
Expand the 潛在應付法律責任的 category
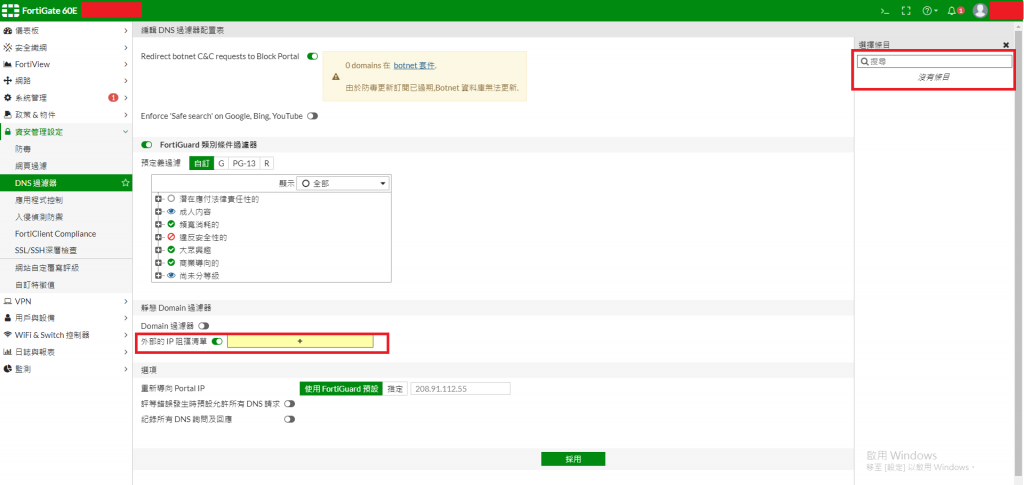click(x=159, y=199)
